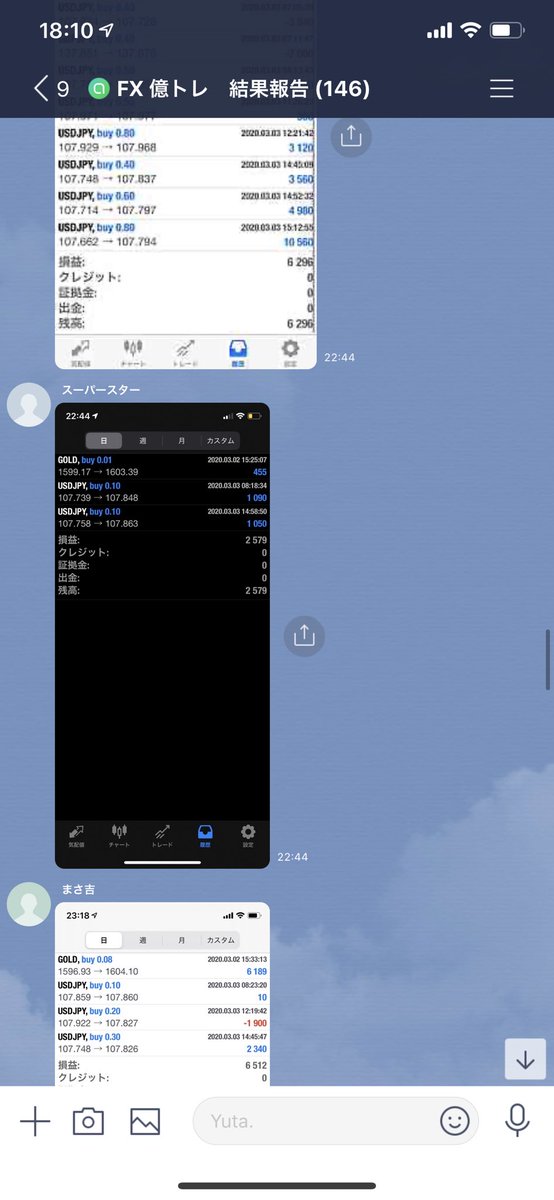The image size is (554, 1200).
Task: Tap the chat scrollbar indicator
Action: (x=548, y=660)
